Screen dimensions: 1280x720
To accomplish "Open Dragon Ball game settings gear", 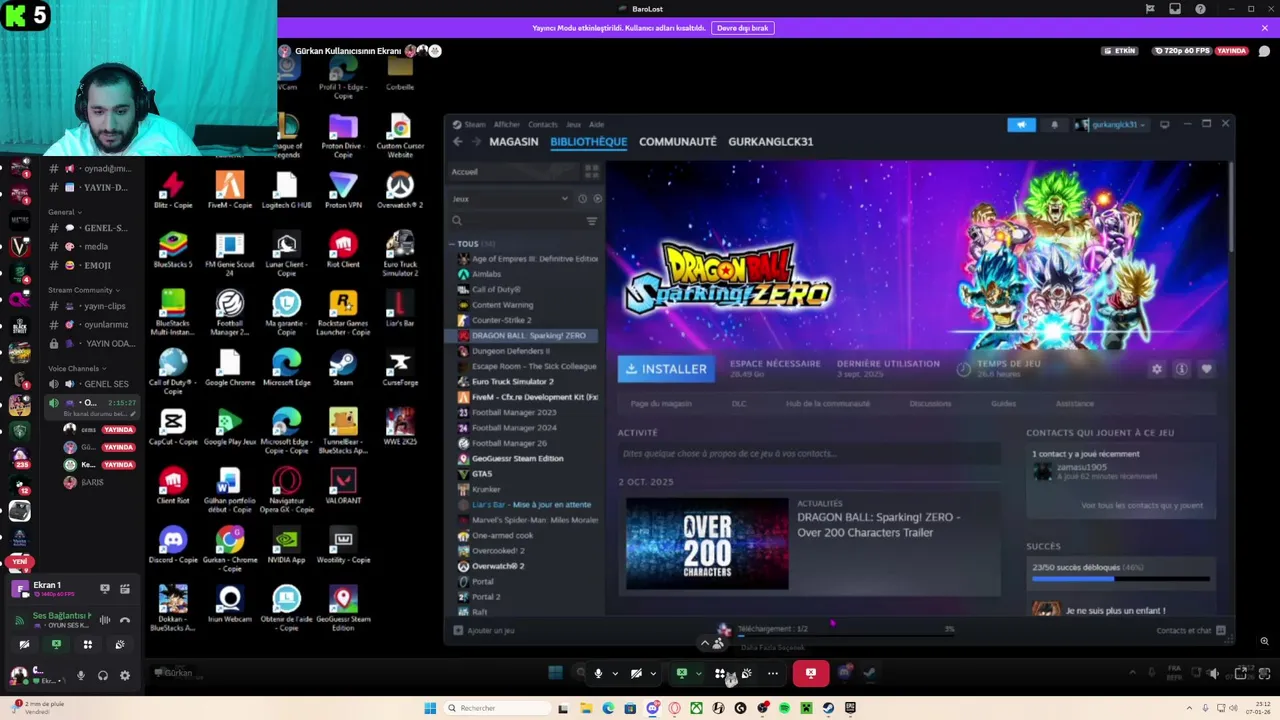I will 1157,369.
